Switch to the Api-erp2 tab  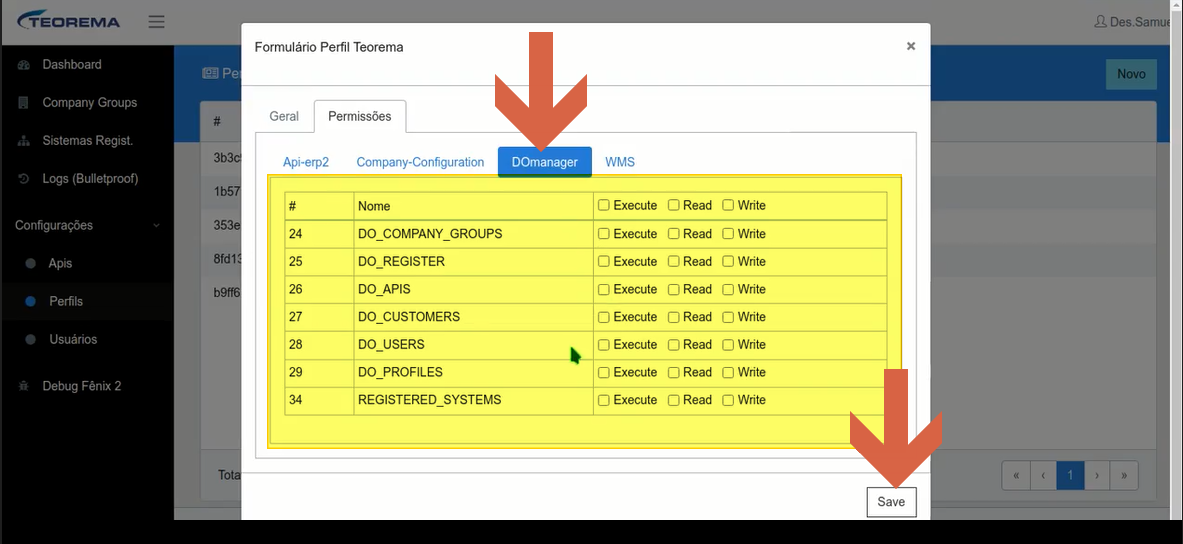click(x=306, y=161)
